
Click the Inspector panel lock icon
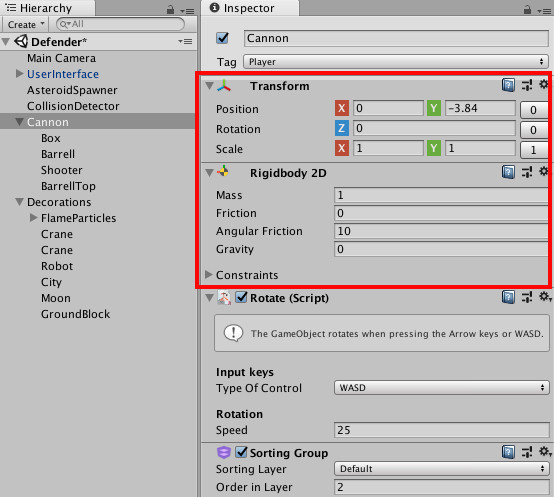tap(527, 10)
